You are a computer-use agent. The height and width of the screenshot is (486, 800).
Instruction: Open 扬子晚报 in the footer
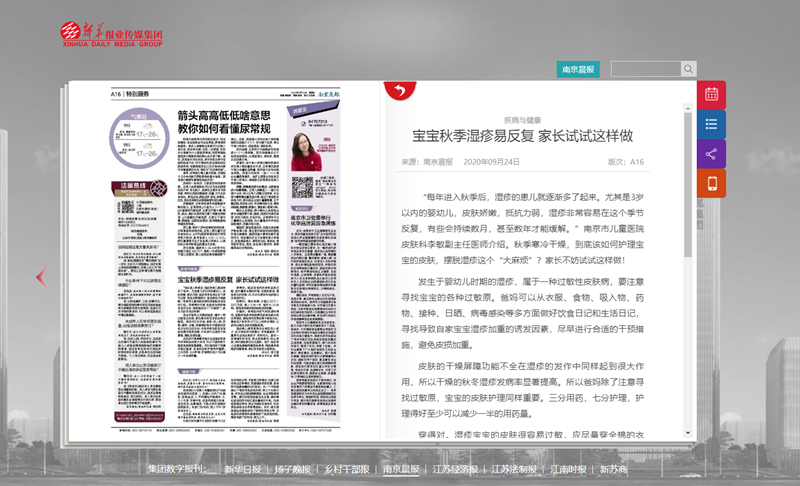click(x=292, y=469)
